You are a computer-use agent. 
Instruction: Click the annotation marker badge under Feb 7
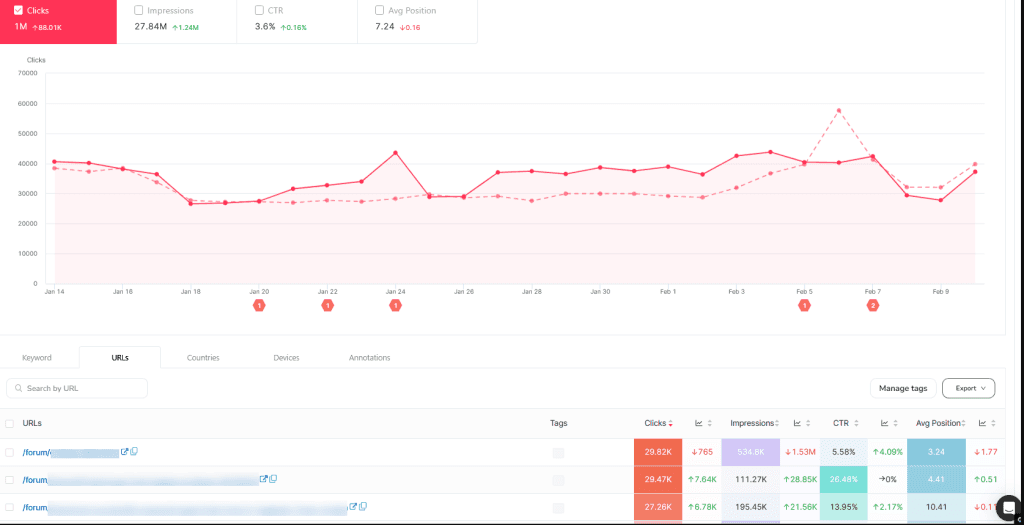(x=872, y=306)
